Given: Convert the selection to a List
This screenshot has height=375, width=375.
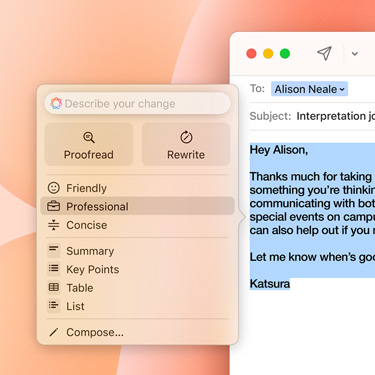Looking at the screenshot, I should 137,306.
